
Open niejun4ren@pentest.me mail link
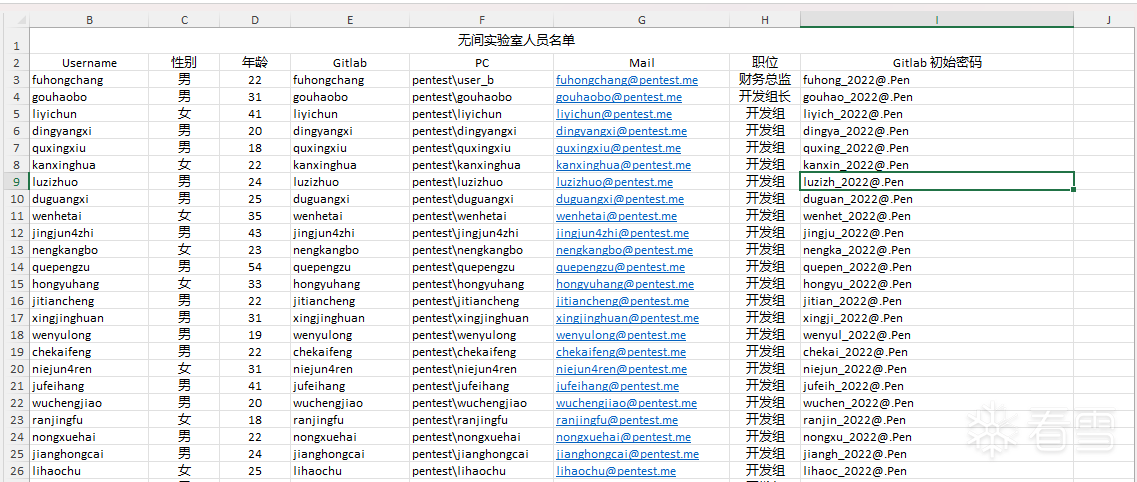tap(621, 369)
